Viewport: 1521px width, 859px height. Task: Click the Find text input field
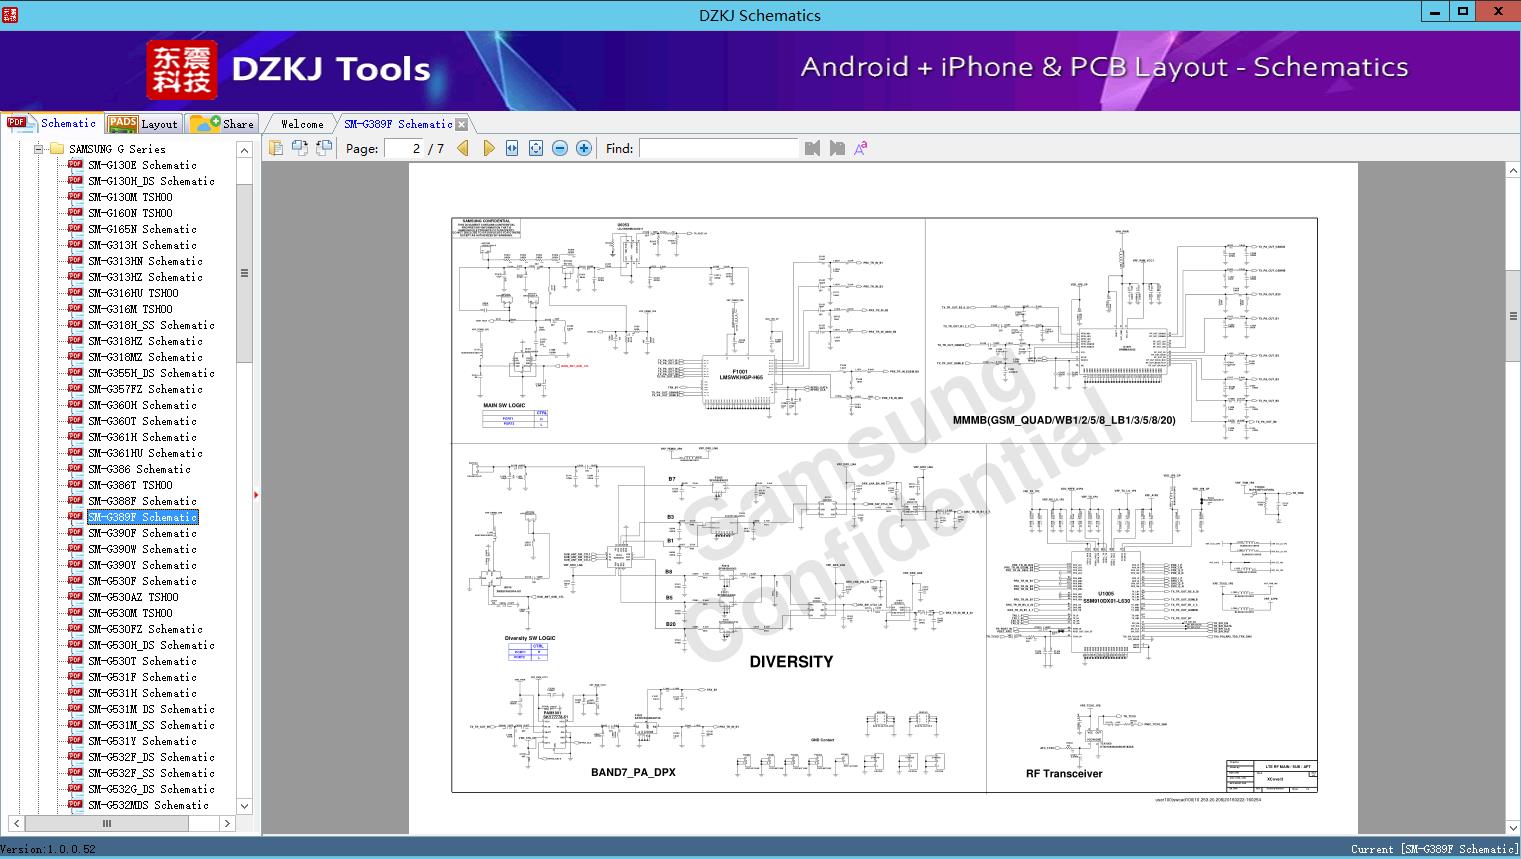pos(718,148)
